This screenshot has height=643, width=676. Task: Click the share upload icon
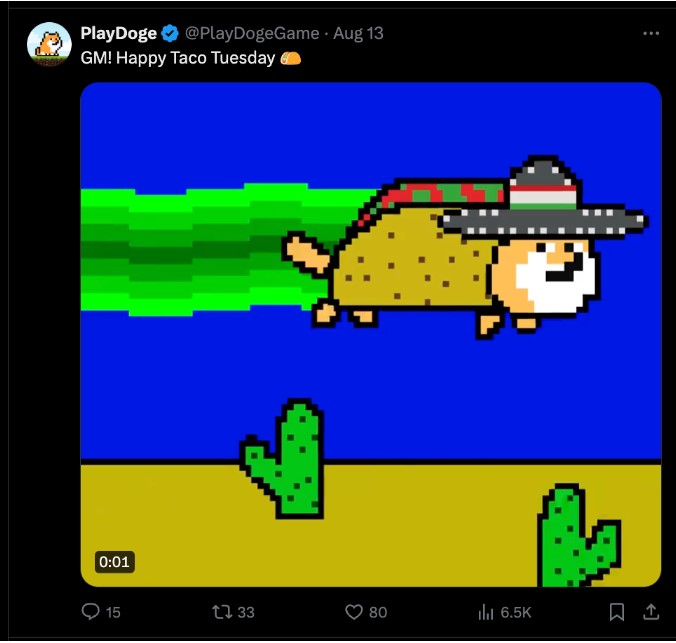tap(651, 612)
